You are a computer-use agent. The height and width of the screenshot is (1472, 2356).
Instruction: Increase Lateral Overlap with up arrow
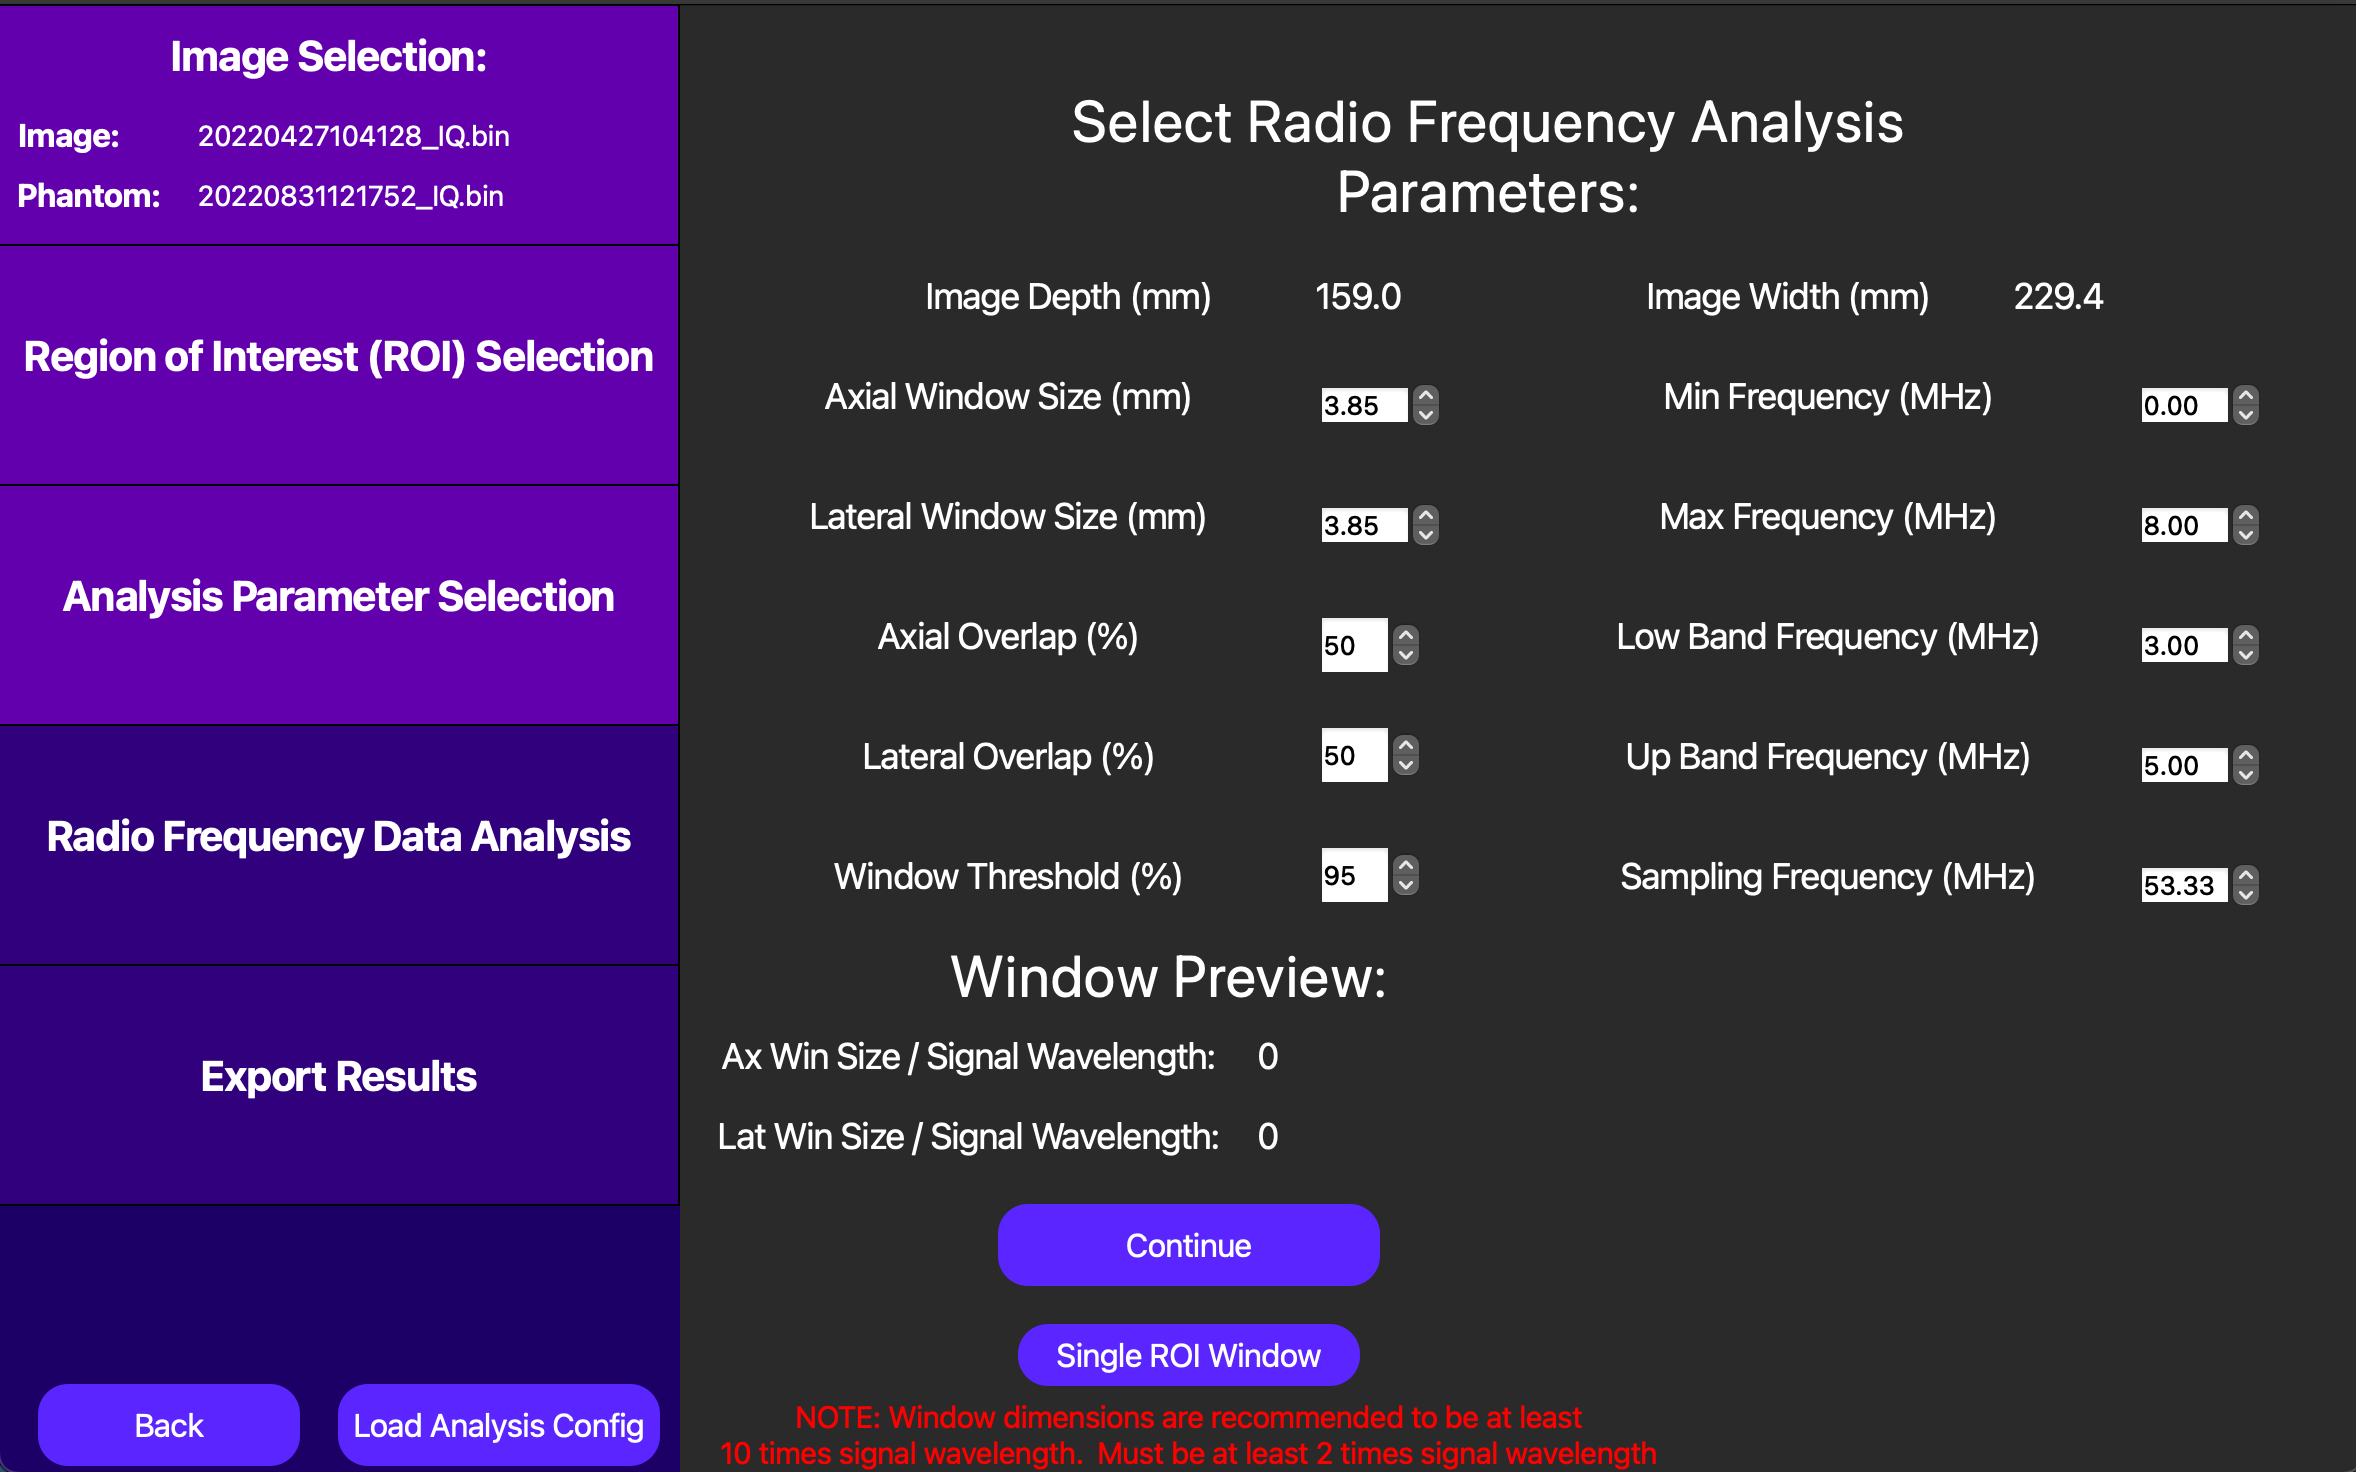1406,746
